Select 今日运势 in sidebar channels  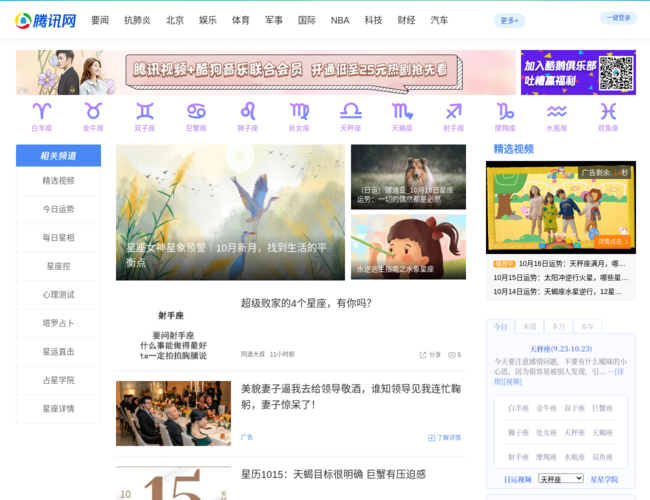pyautogui.click(x=58, y=209)
